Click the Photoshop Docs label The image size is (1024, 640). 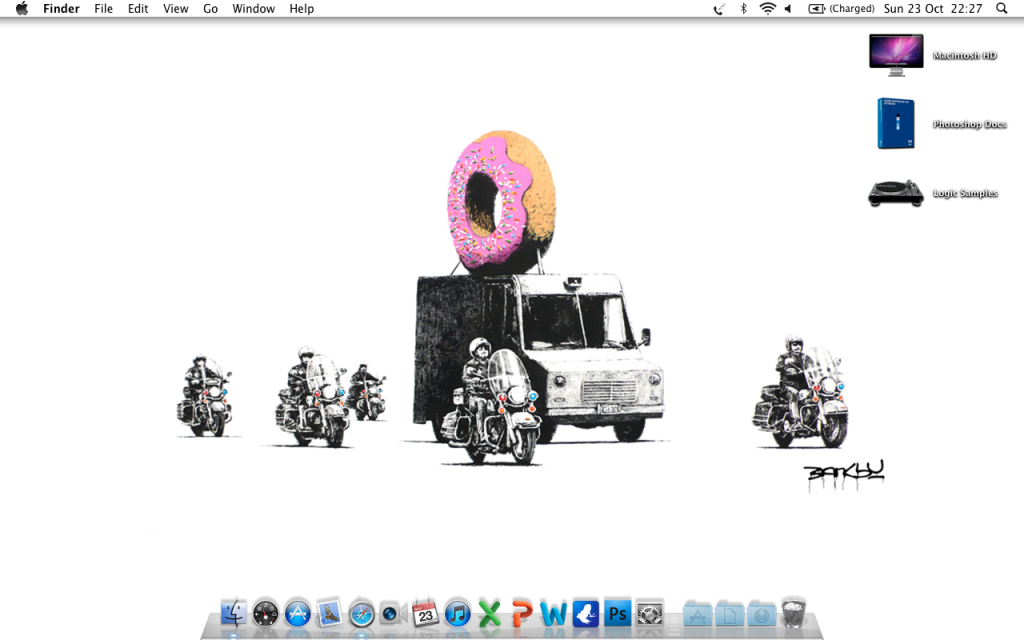(969, 124)
